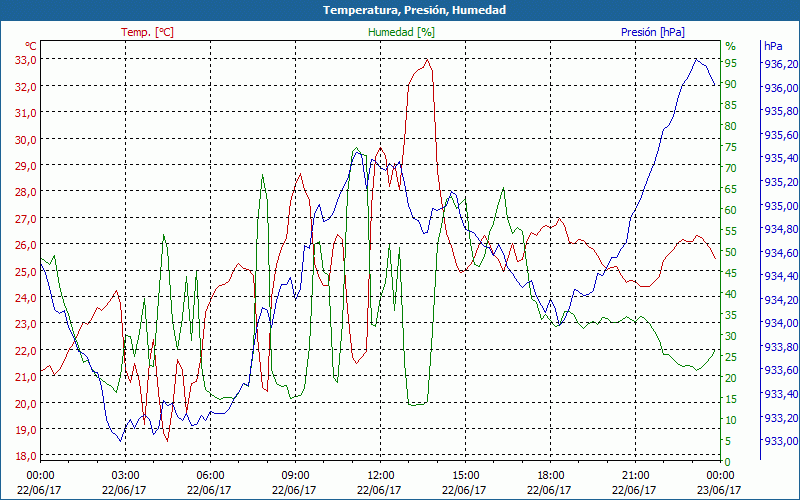Click the green "10" humidity axis value

[x=730, y=420]
